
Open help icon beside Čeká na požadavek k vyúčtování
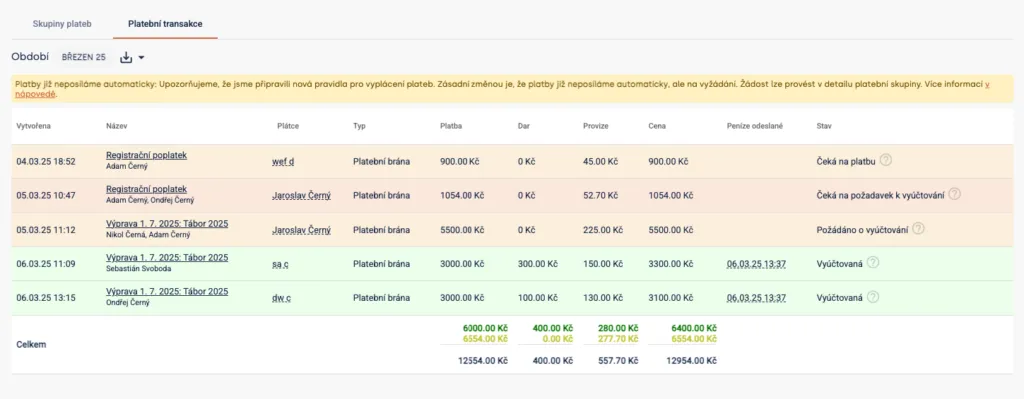pyautogui.click(x=954, y=194)
